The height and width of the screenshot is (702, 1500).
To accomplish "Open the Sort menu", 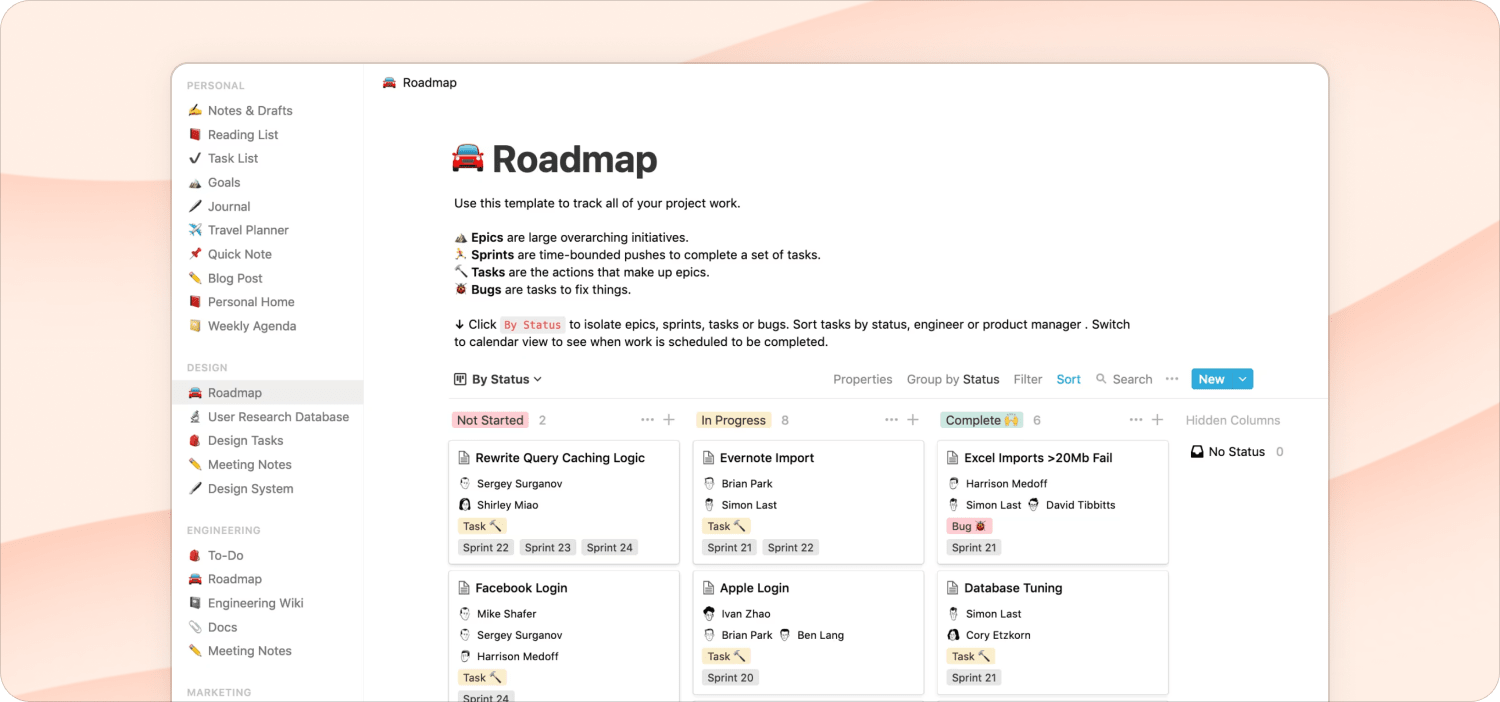I will pos(1069,380).
